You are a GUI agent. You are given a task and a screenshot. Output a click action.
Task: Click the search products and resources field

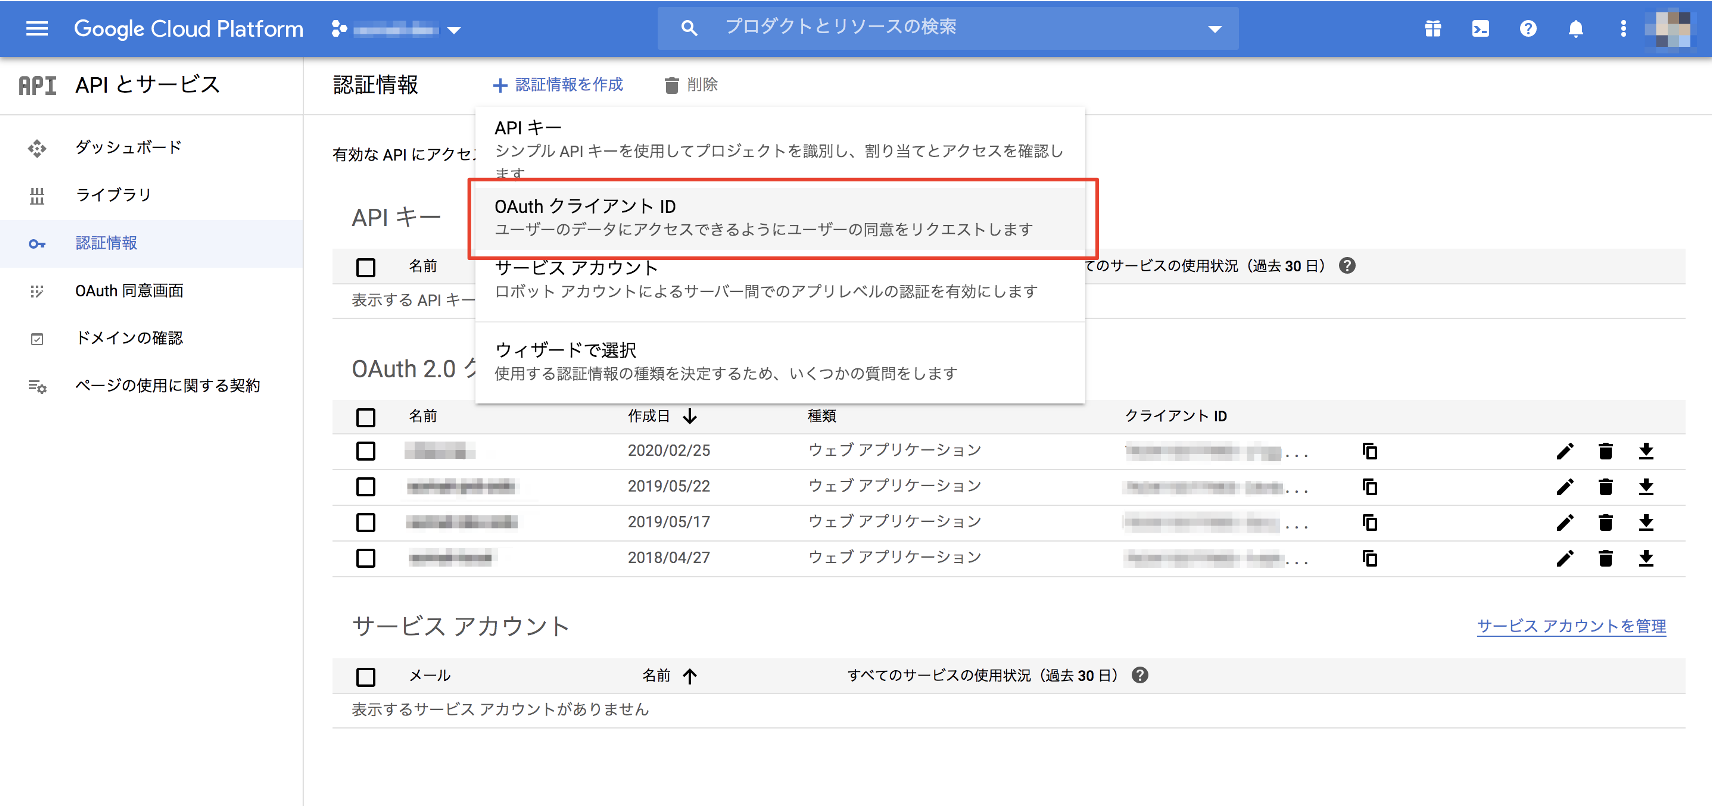pos(947,28)
